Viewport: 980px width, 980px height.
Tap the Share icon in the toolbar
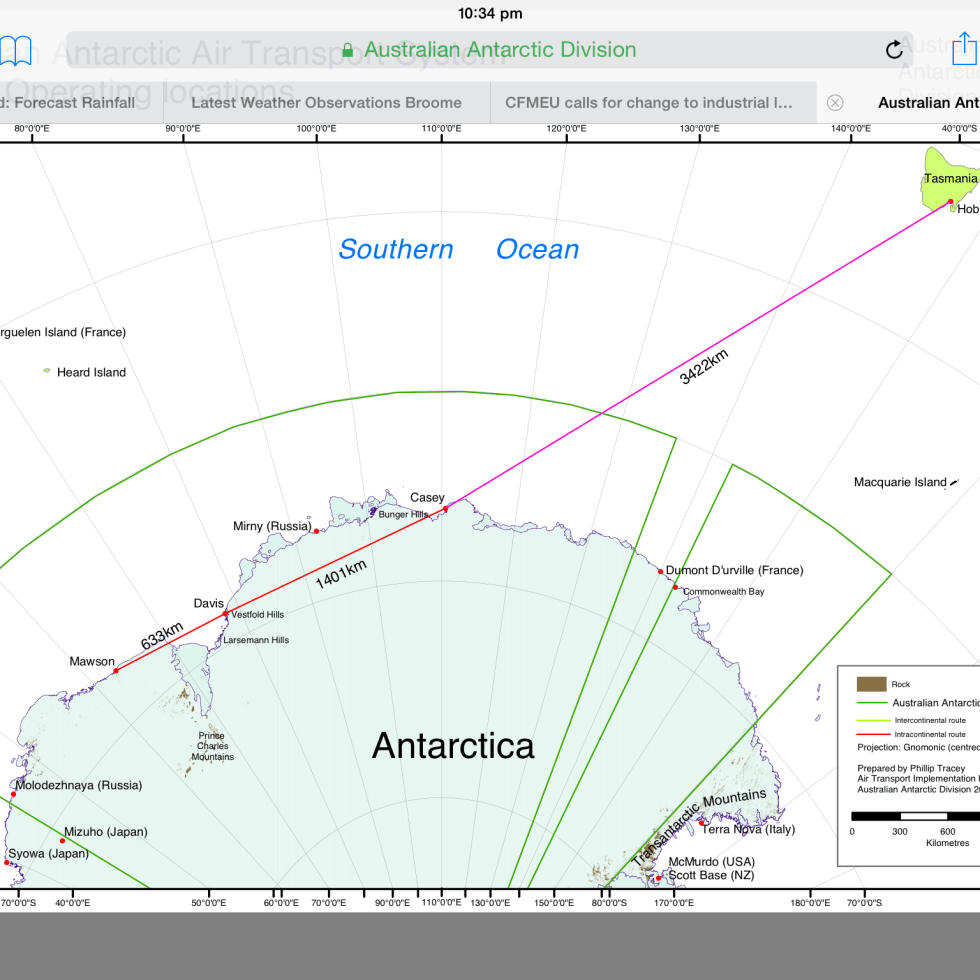(x=963, y=47)
